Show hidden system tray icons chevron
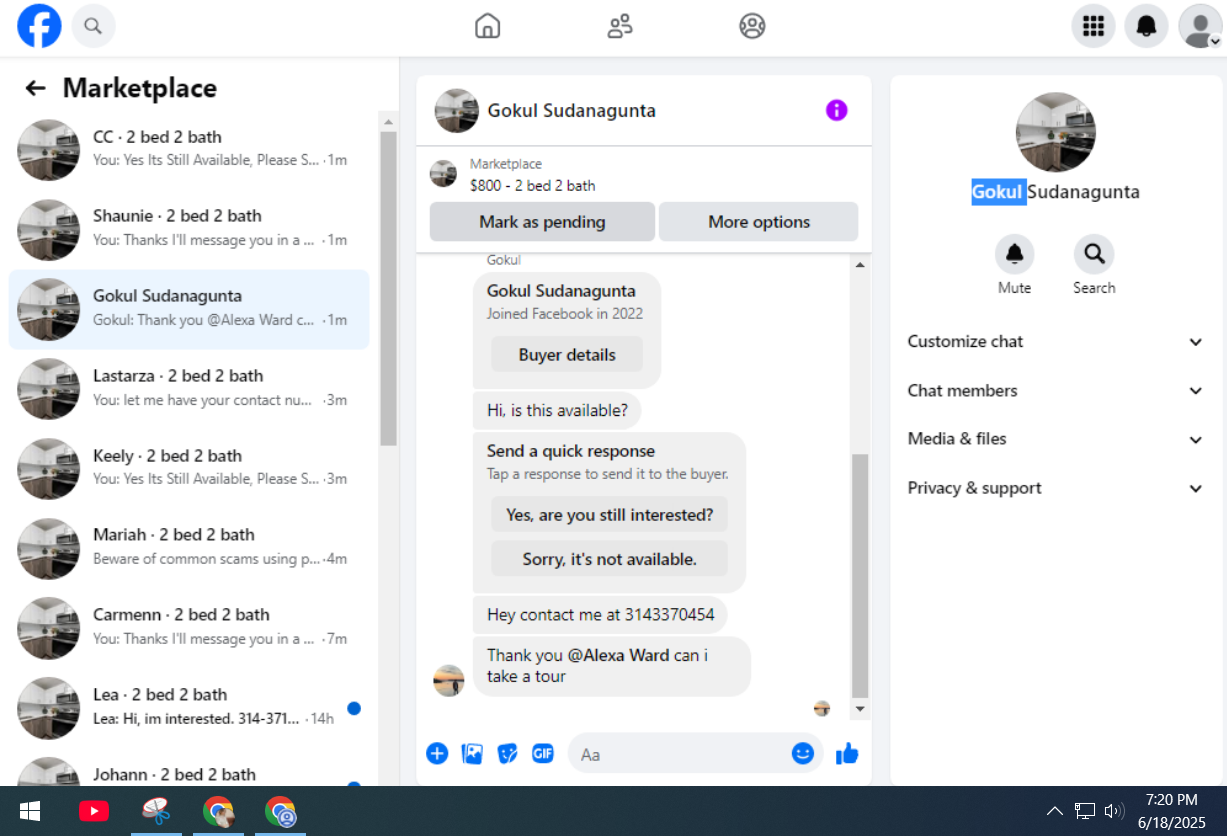Viewport: 1227px width, 836px height. point(1054,811)
